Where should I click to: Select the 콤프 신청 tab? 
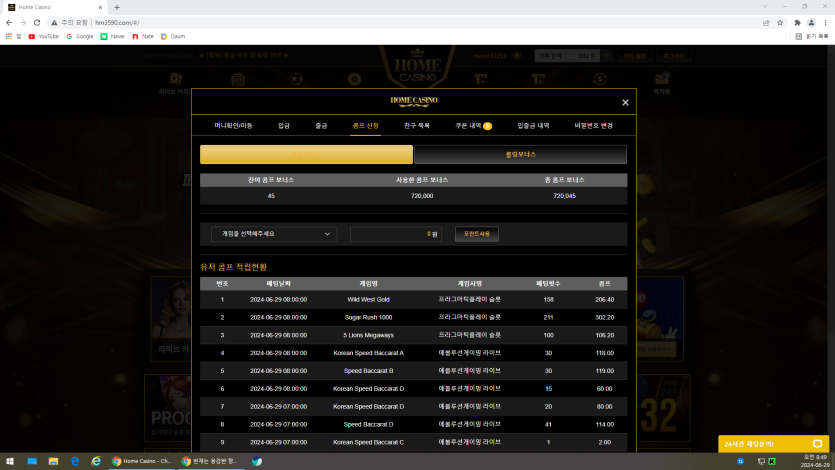click(x=365, y=126)
